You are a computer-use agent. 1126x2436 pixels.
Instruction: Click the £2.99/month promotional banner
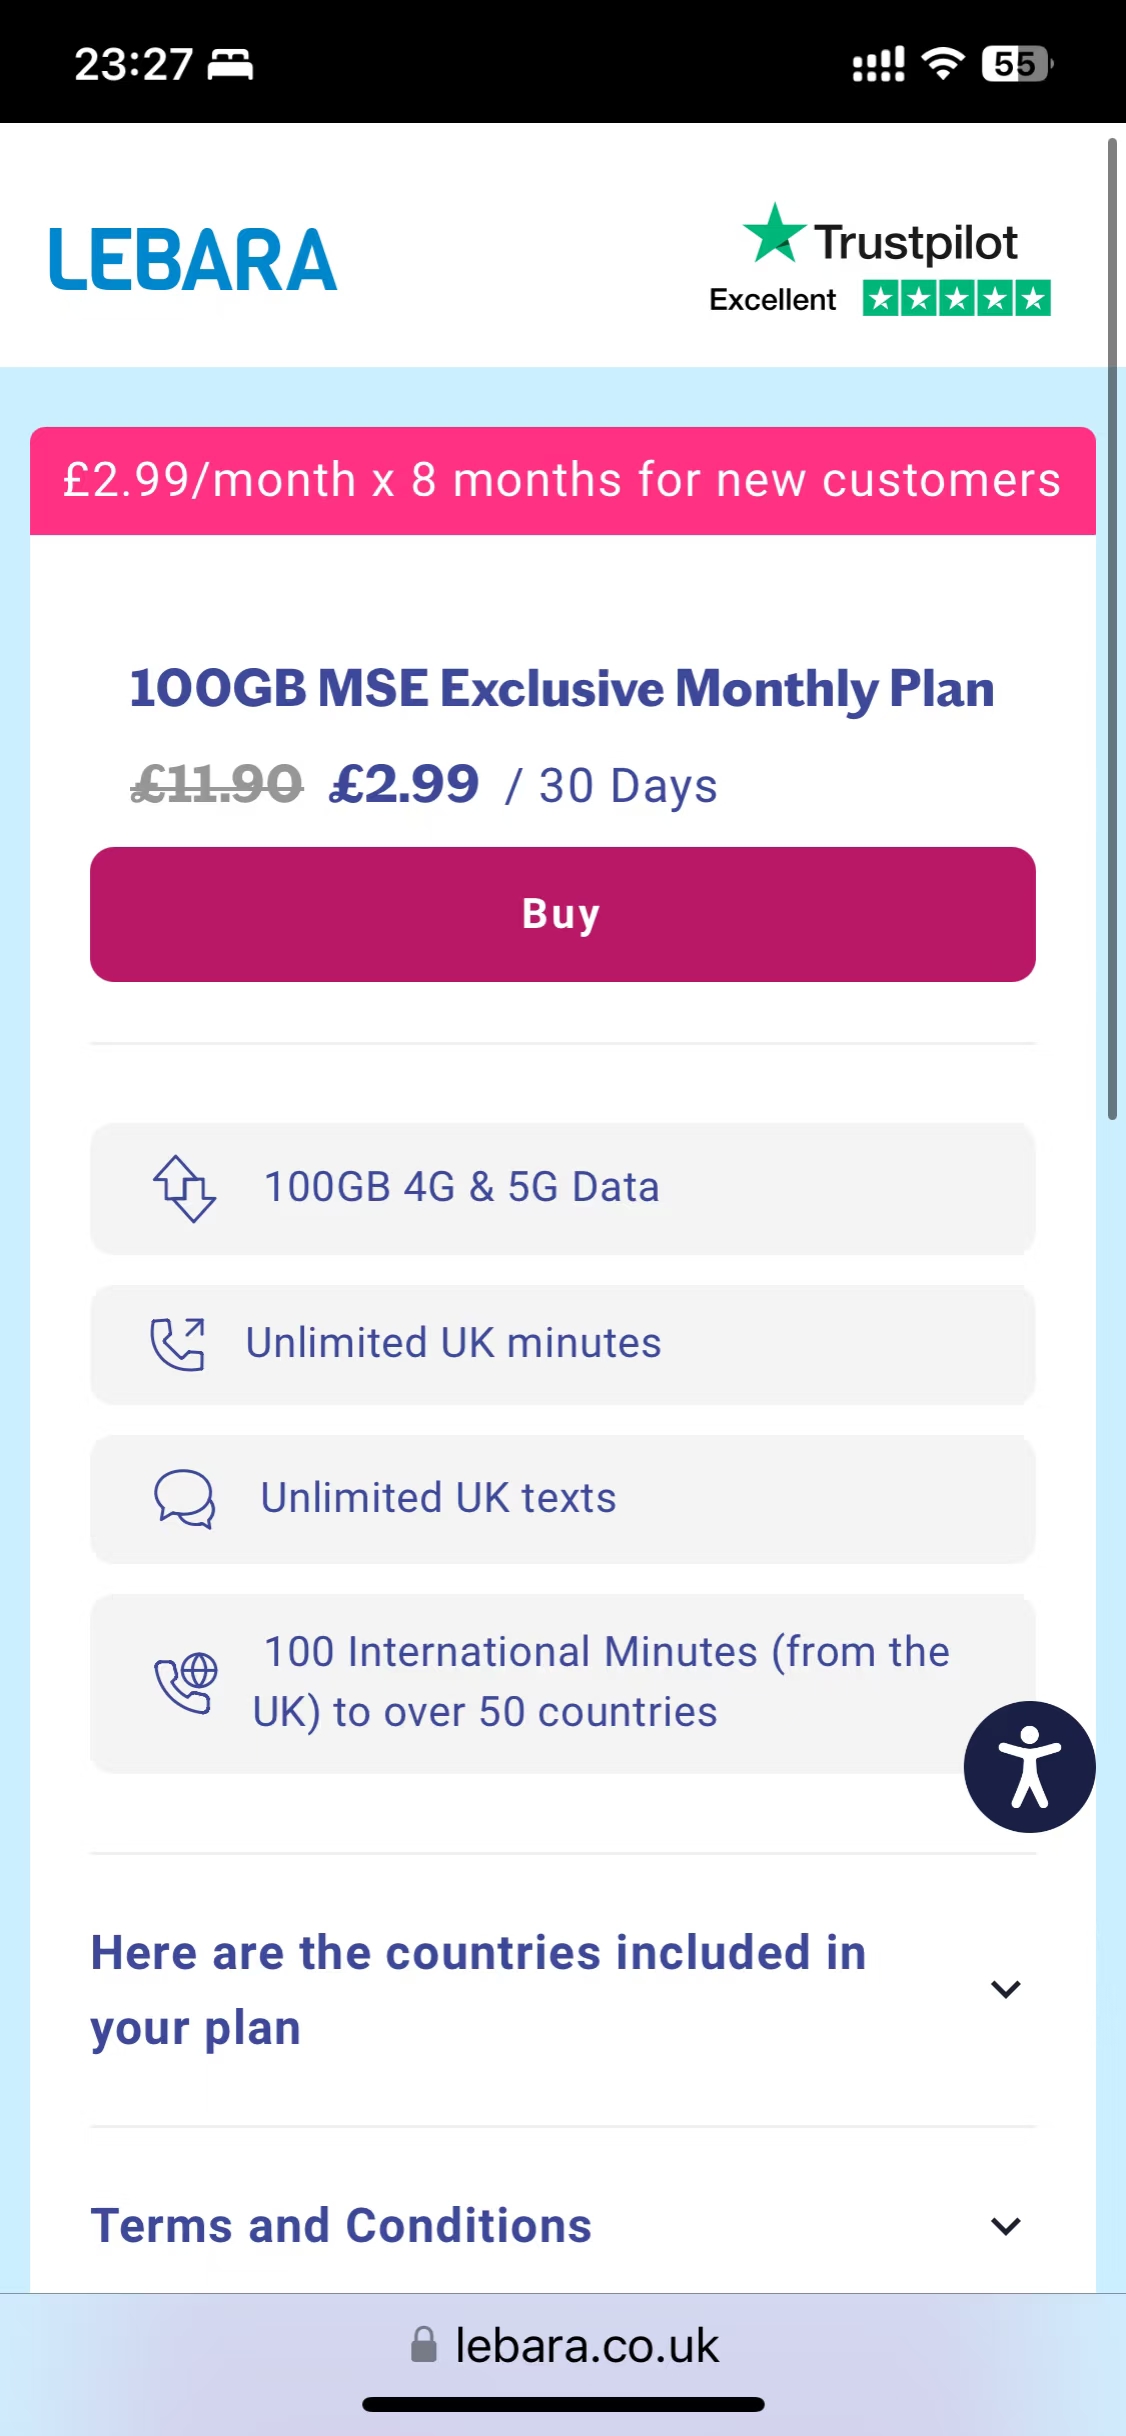tap(562, 481)
